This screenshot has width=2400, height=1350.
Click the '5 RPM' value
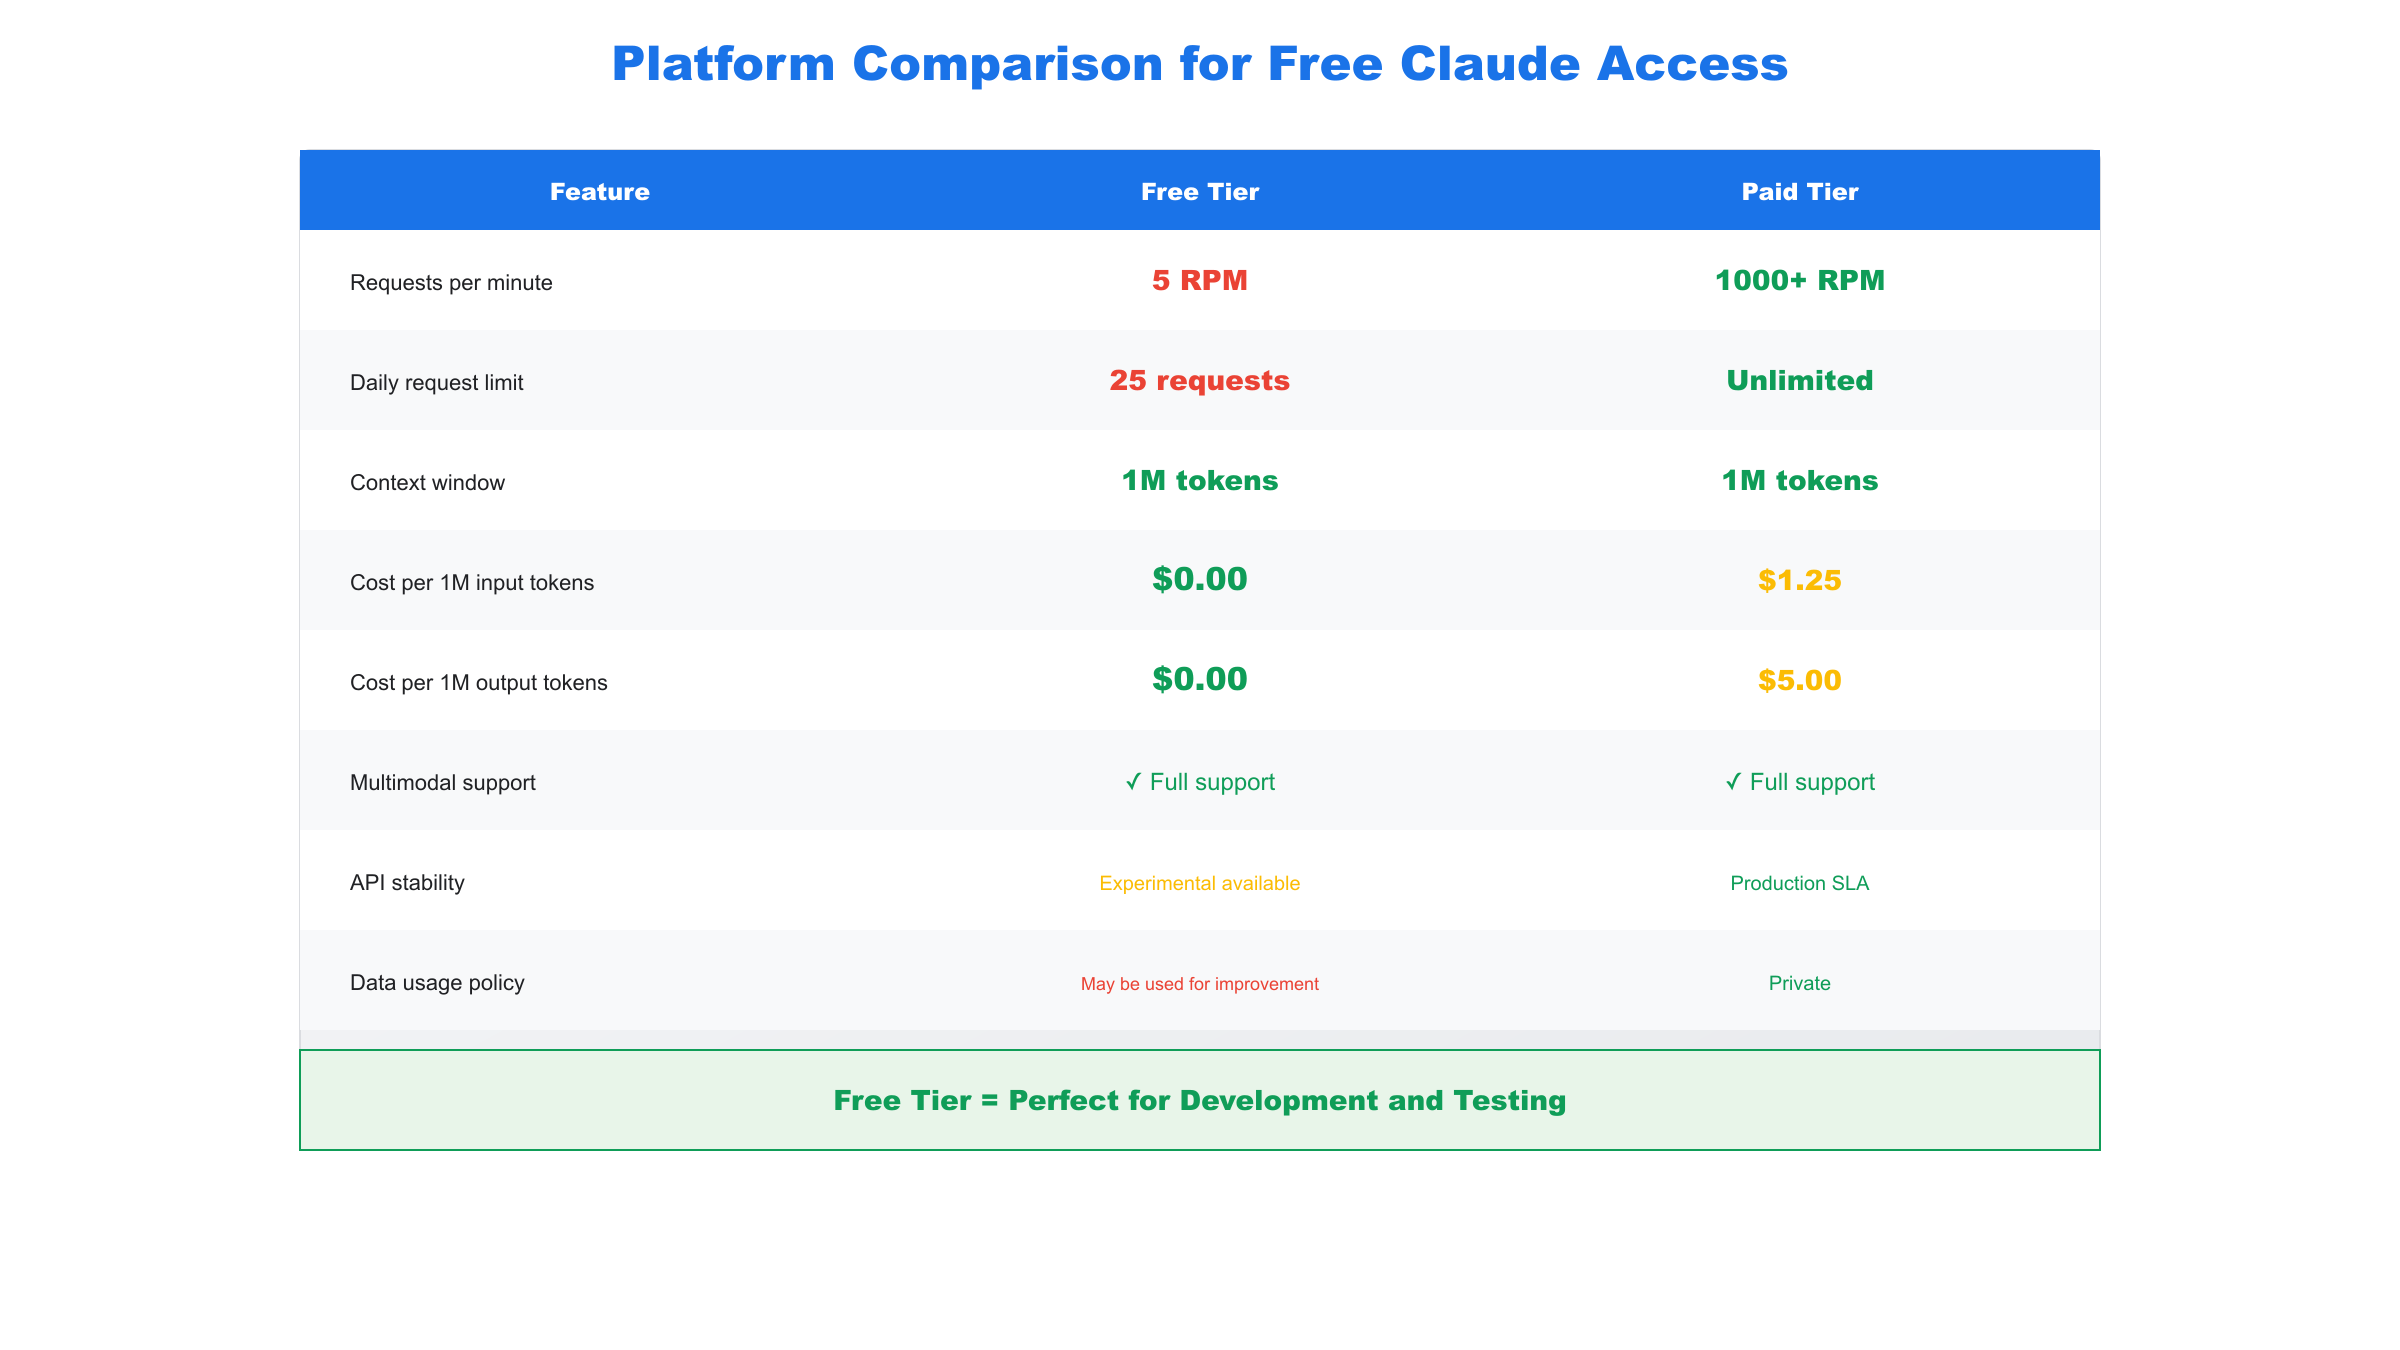pyautogui.click(x=1200, y=280)
